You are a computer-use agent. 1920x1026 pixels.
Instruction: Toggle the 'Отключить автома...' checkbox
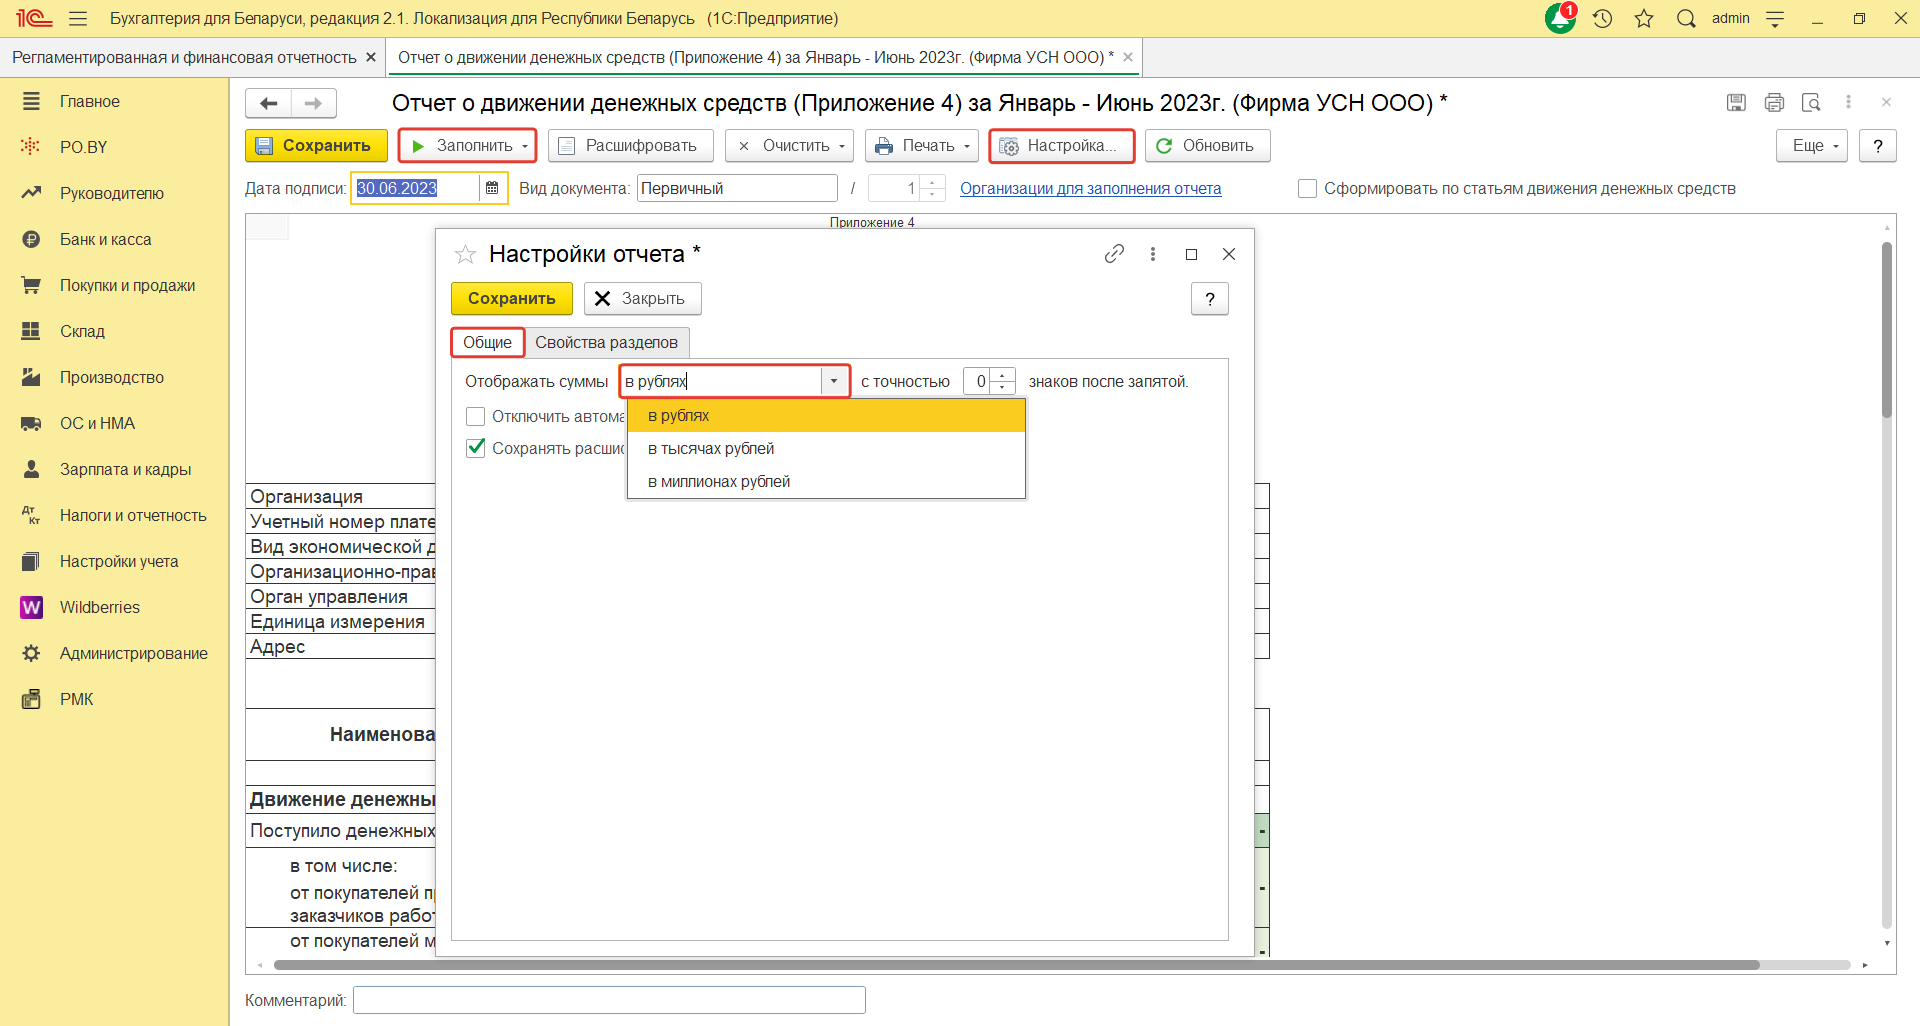[476, 416]
